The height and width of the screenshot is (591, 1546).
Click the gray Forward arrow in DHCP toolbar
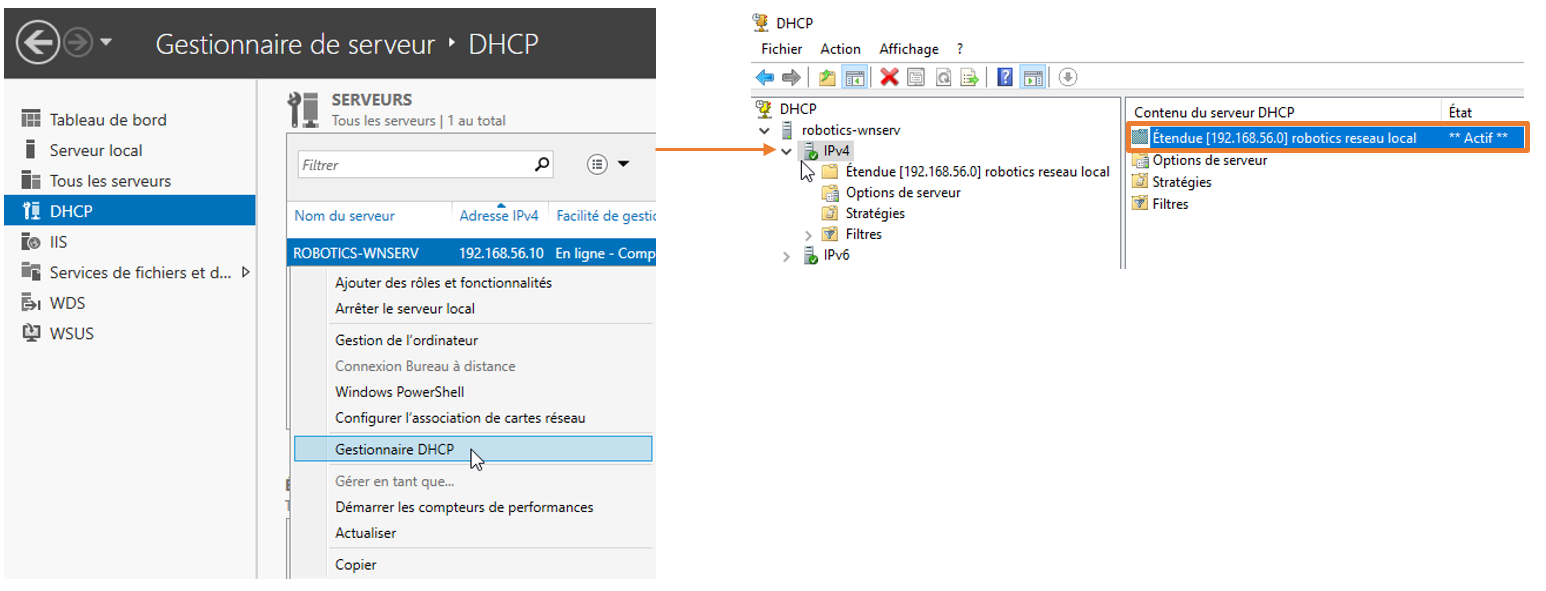coord(790,77)
